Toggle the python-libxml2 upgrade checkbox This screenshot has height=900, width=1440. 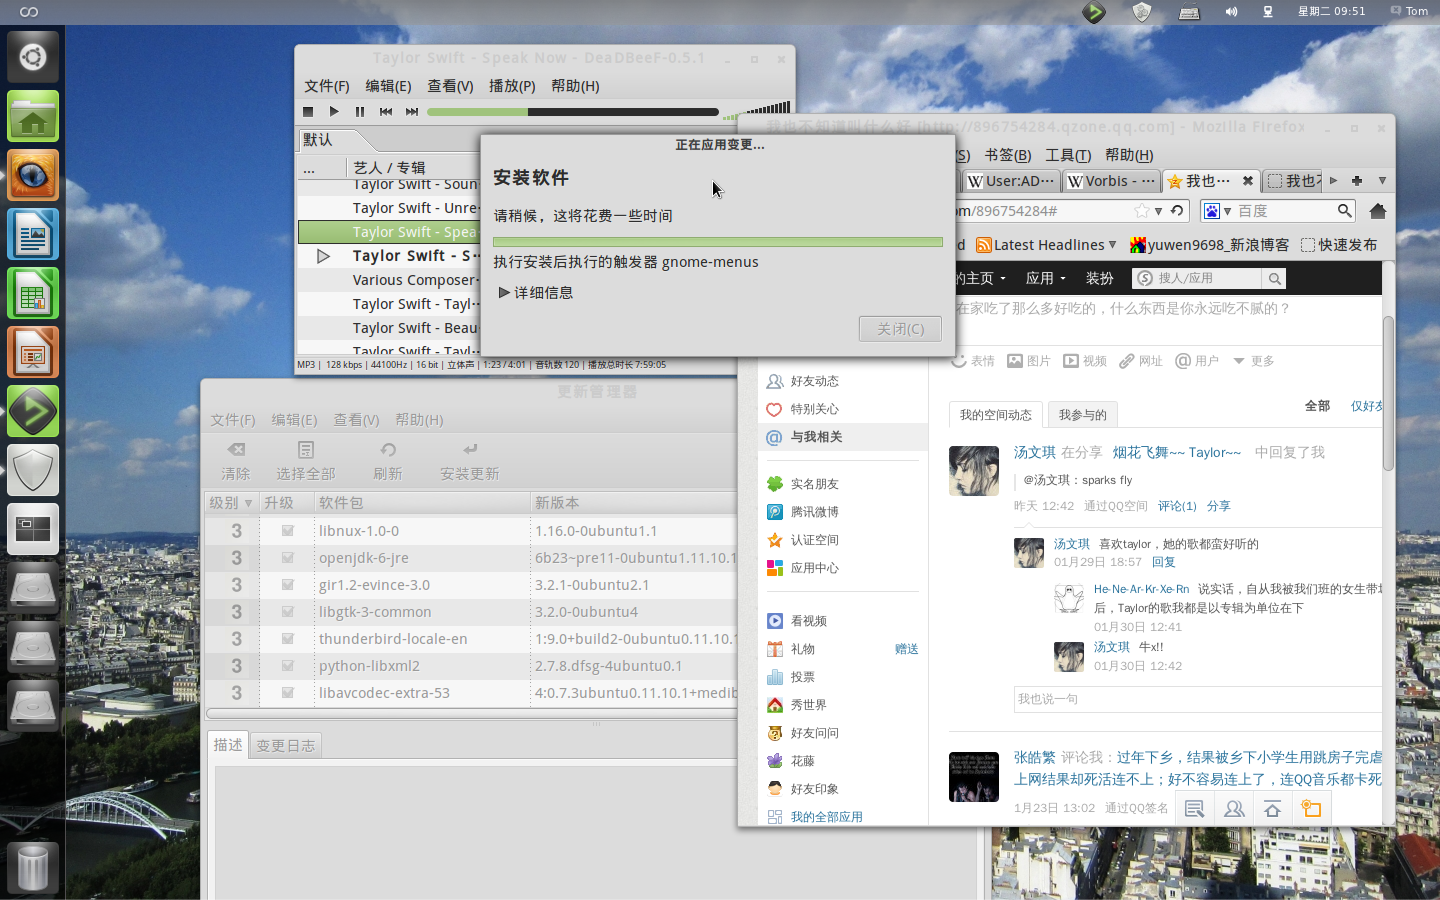pos(287,666)
